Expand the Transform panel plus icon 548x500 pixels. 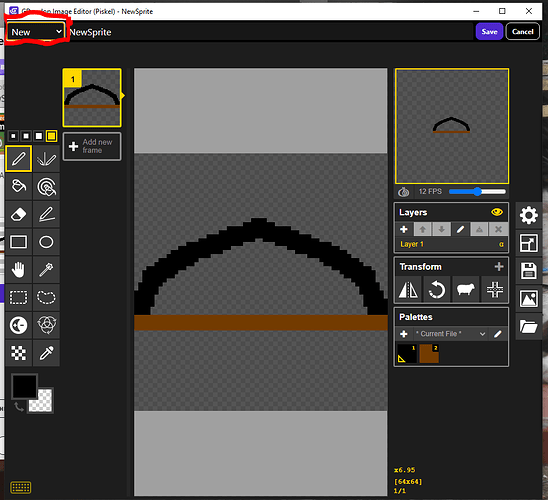(499, 267)
